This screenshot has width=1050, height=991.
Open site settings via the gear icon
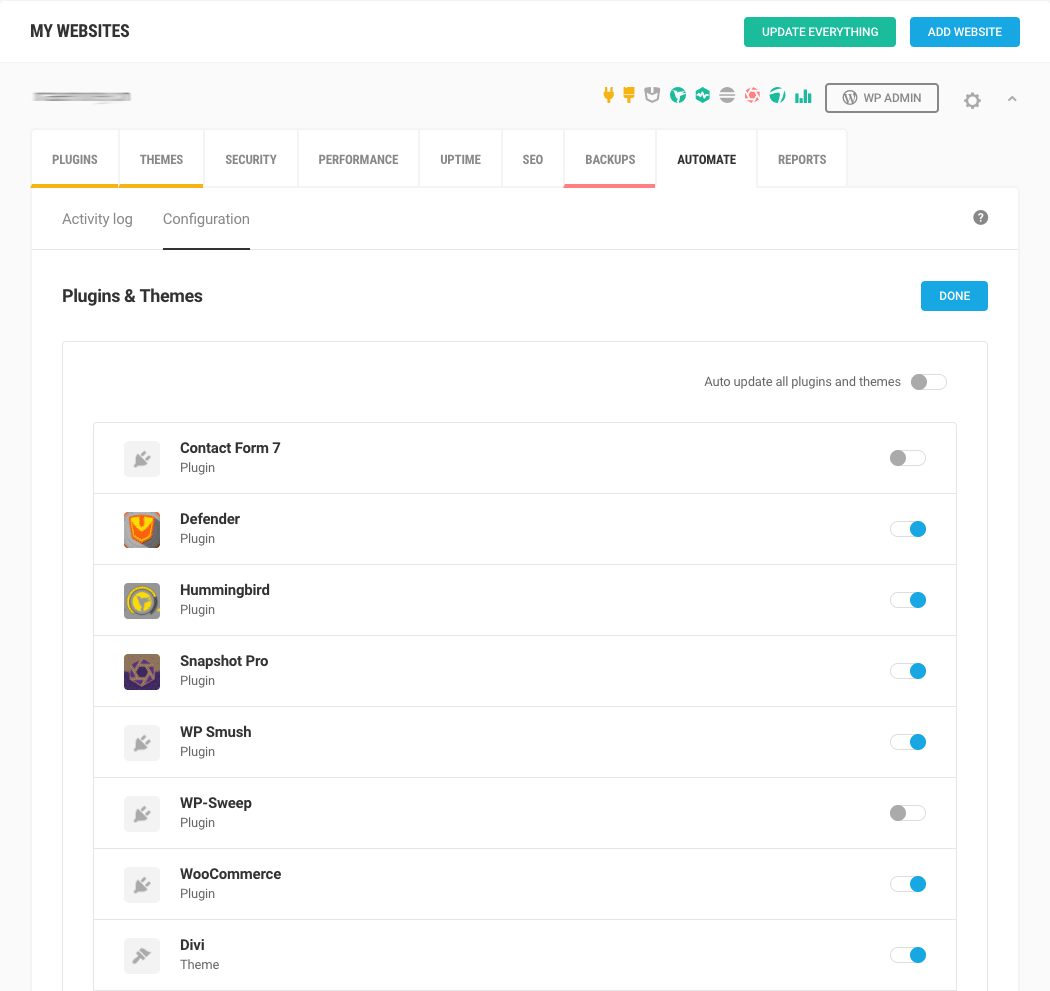point(972,100)
